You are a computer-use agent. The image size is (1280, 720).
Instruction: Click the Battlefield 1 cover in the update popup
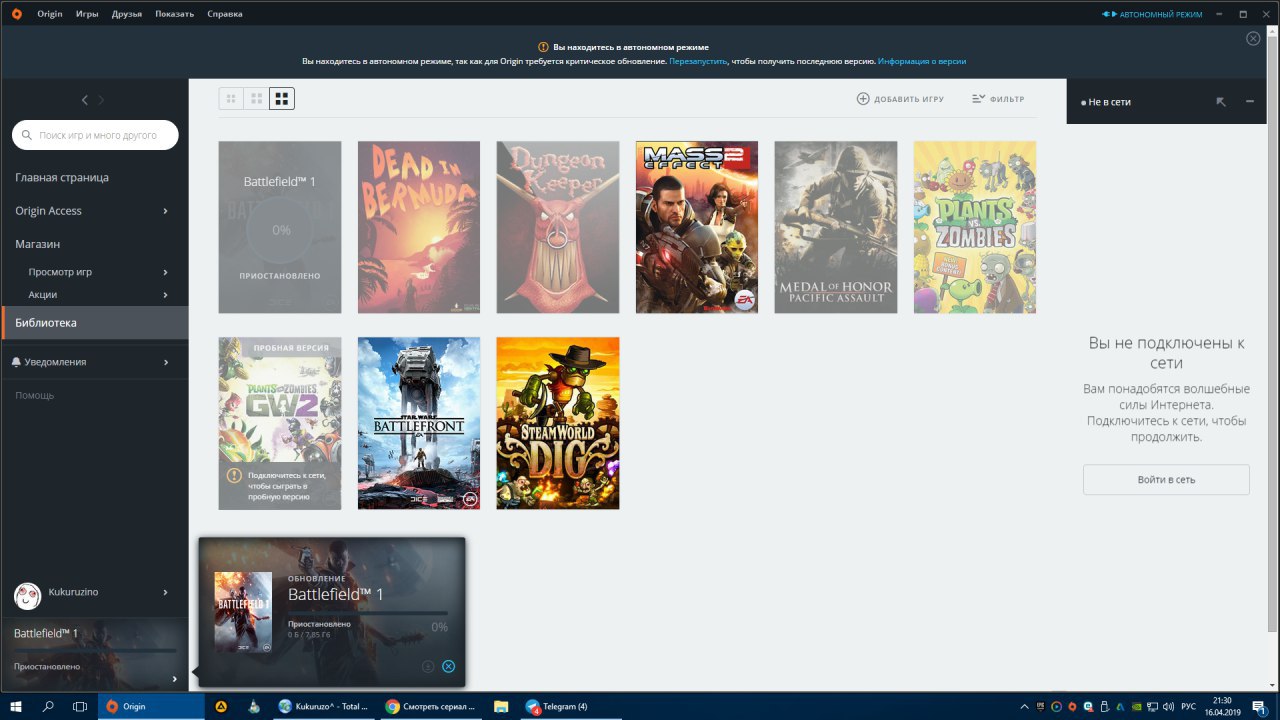coord(243,613)
